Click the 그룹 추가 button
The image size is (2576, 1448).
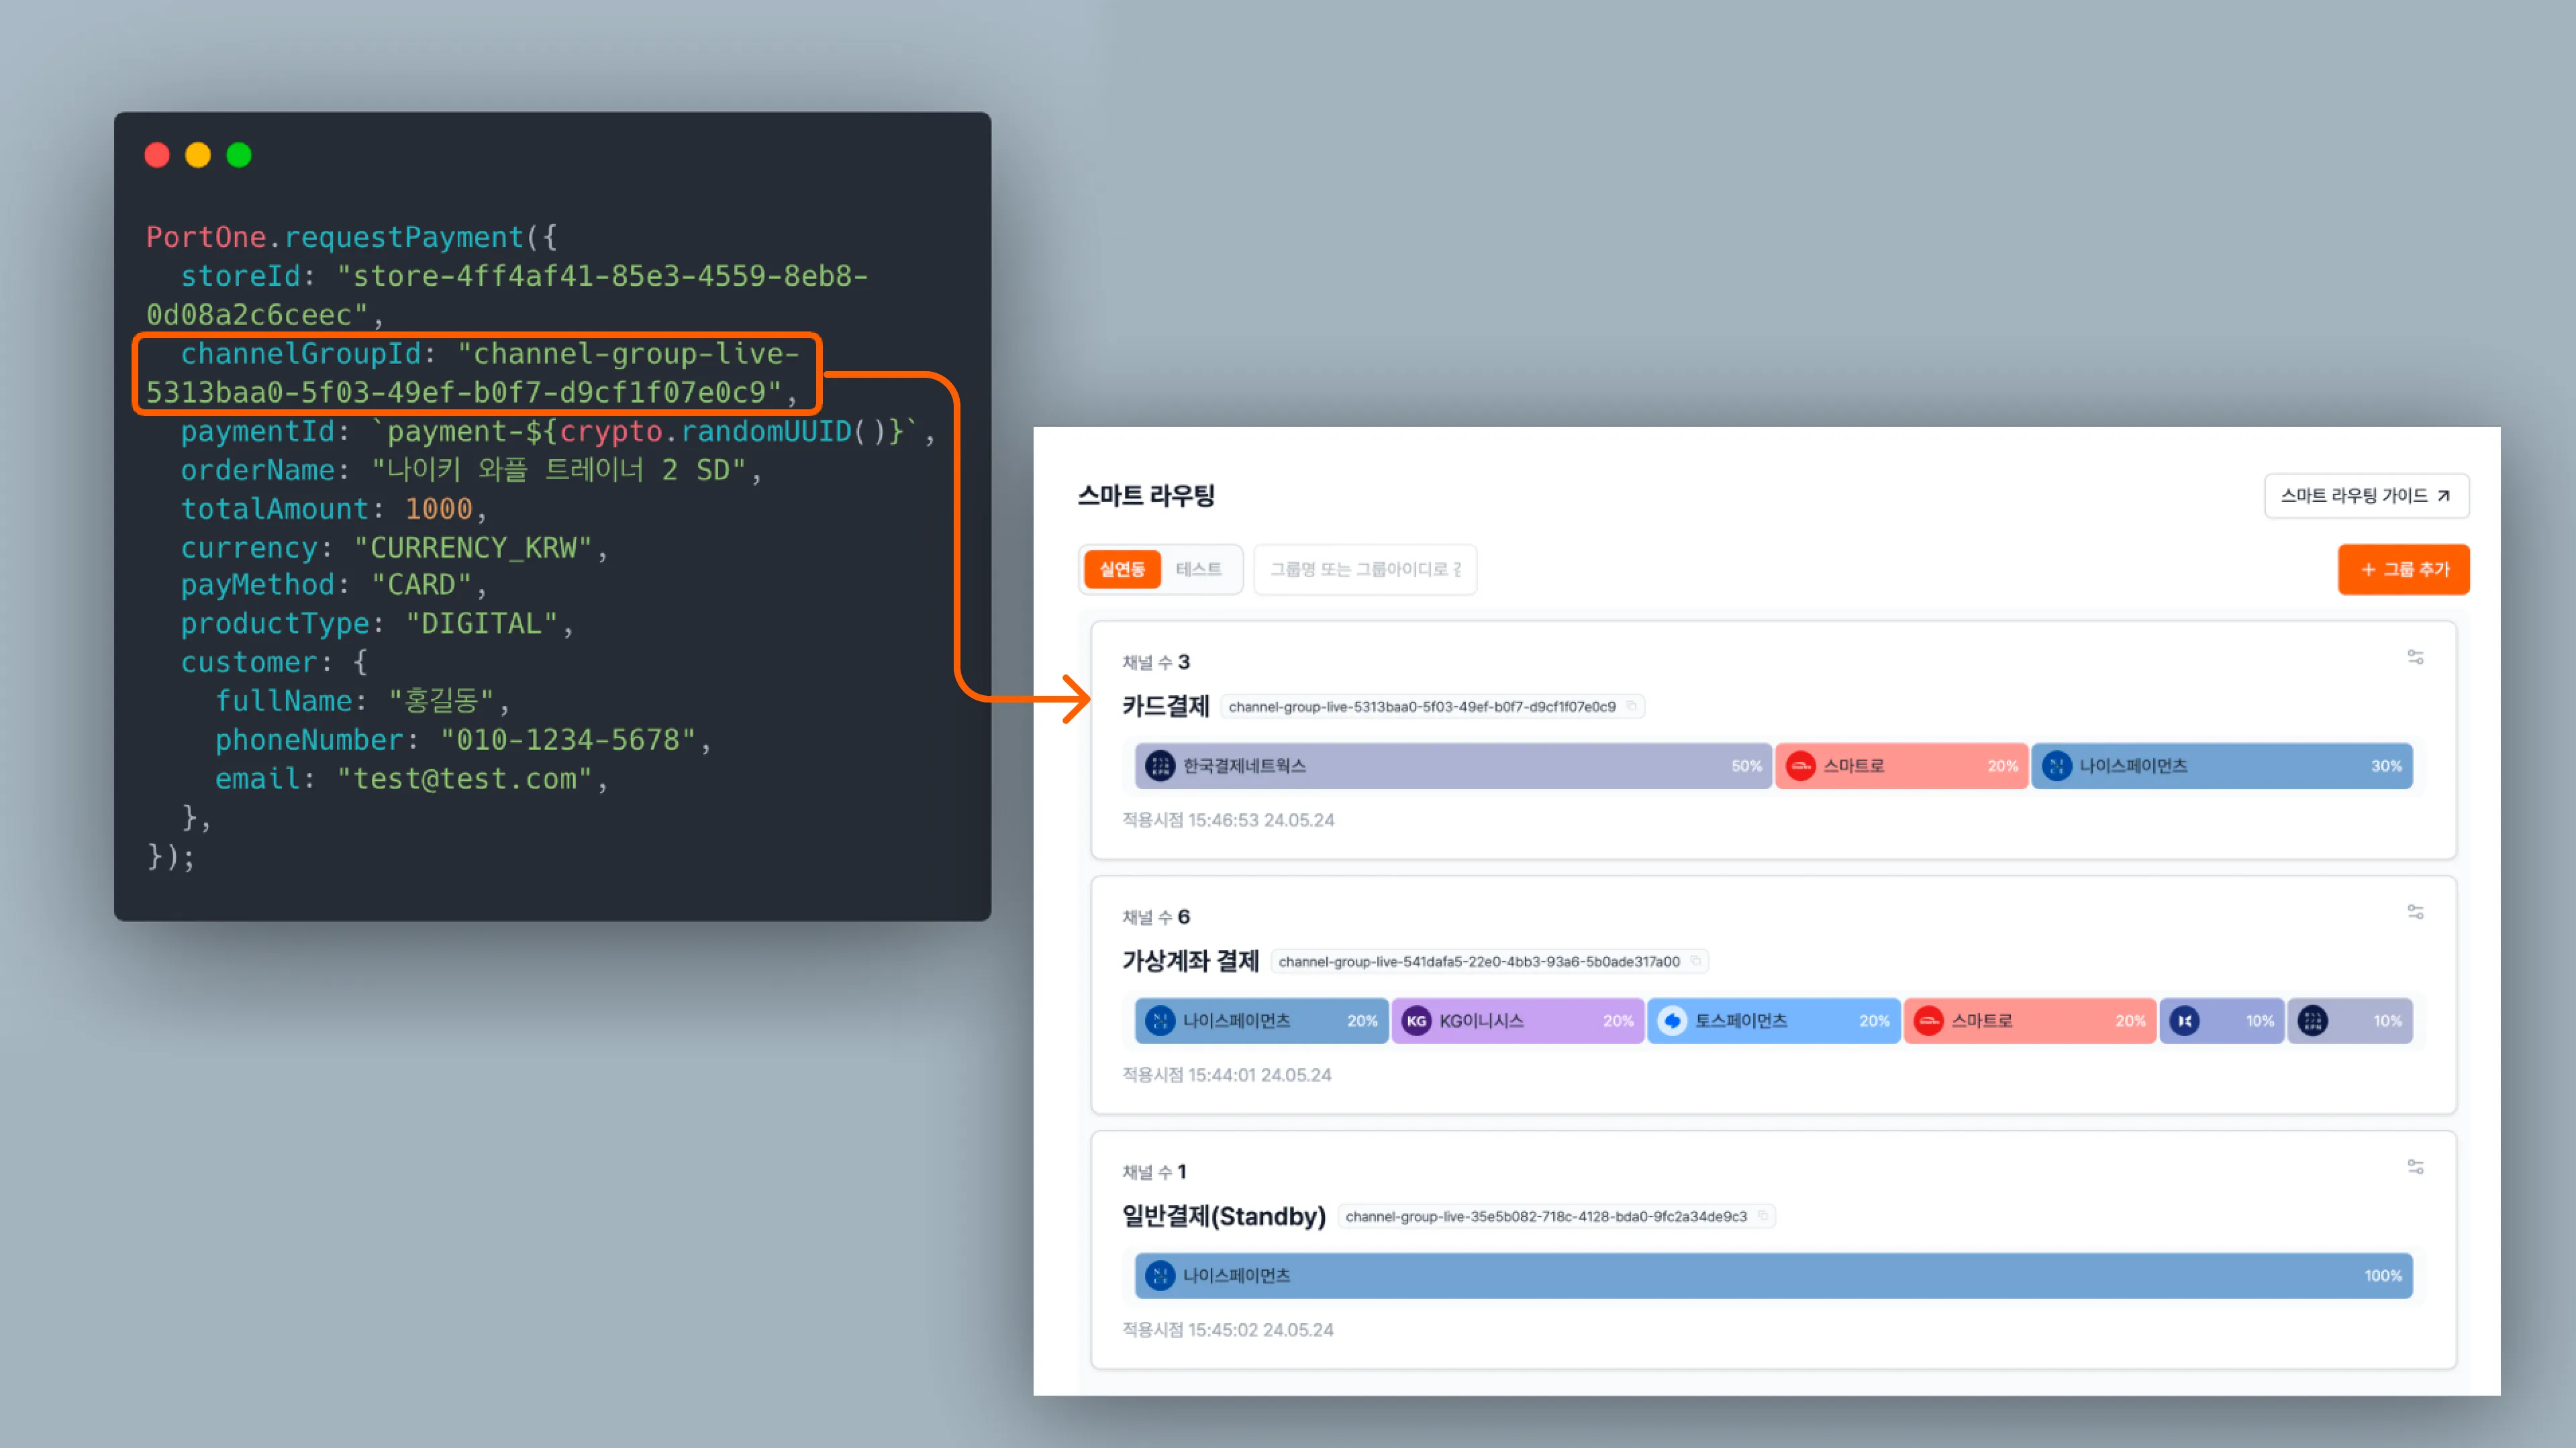[2403, 569]
